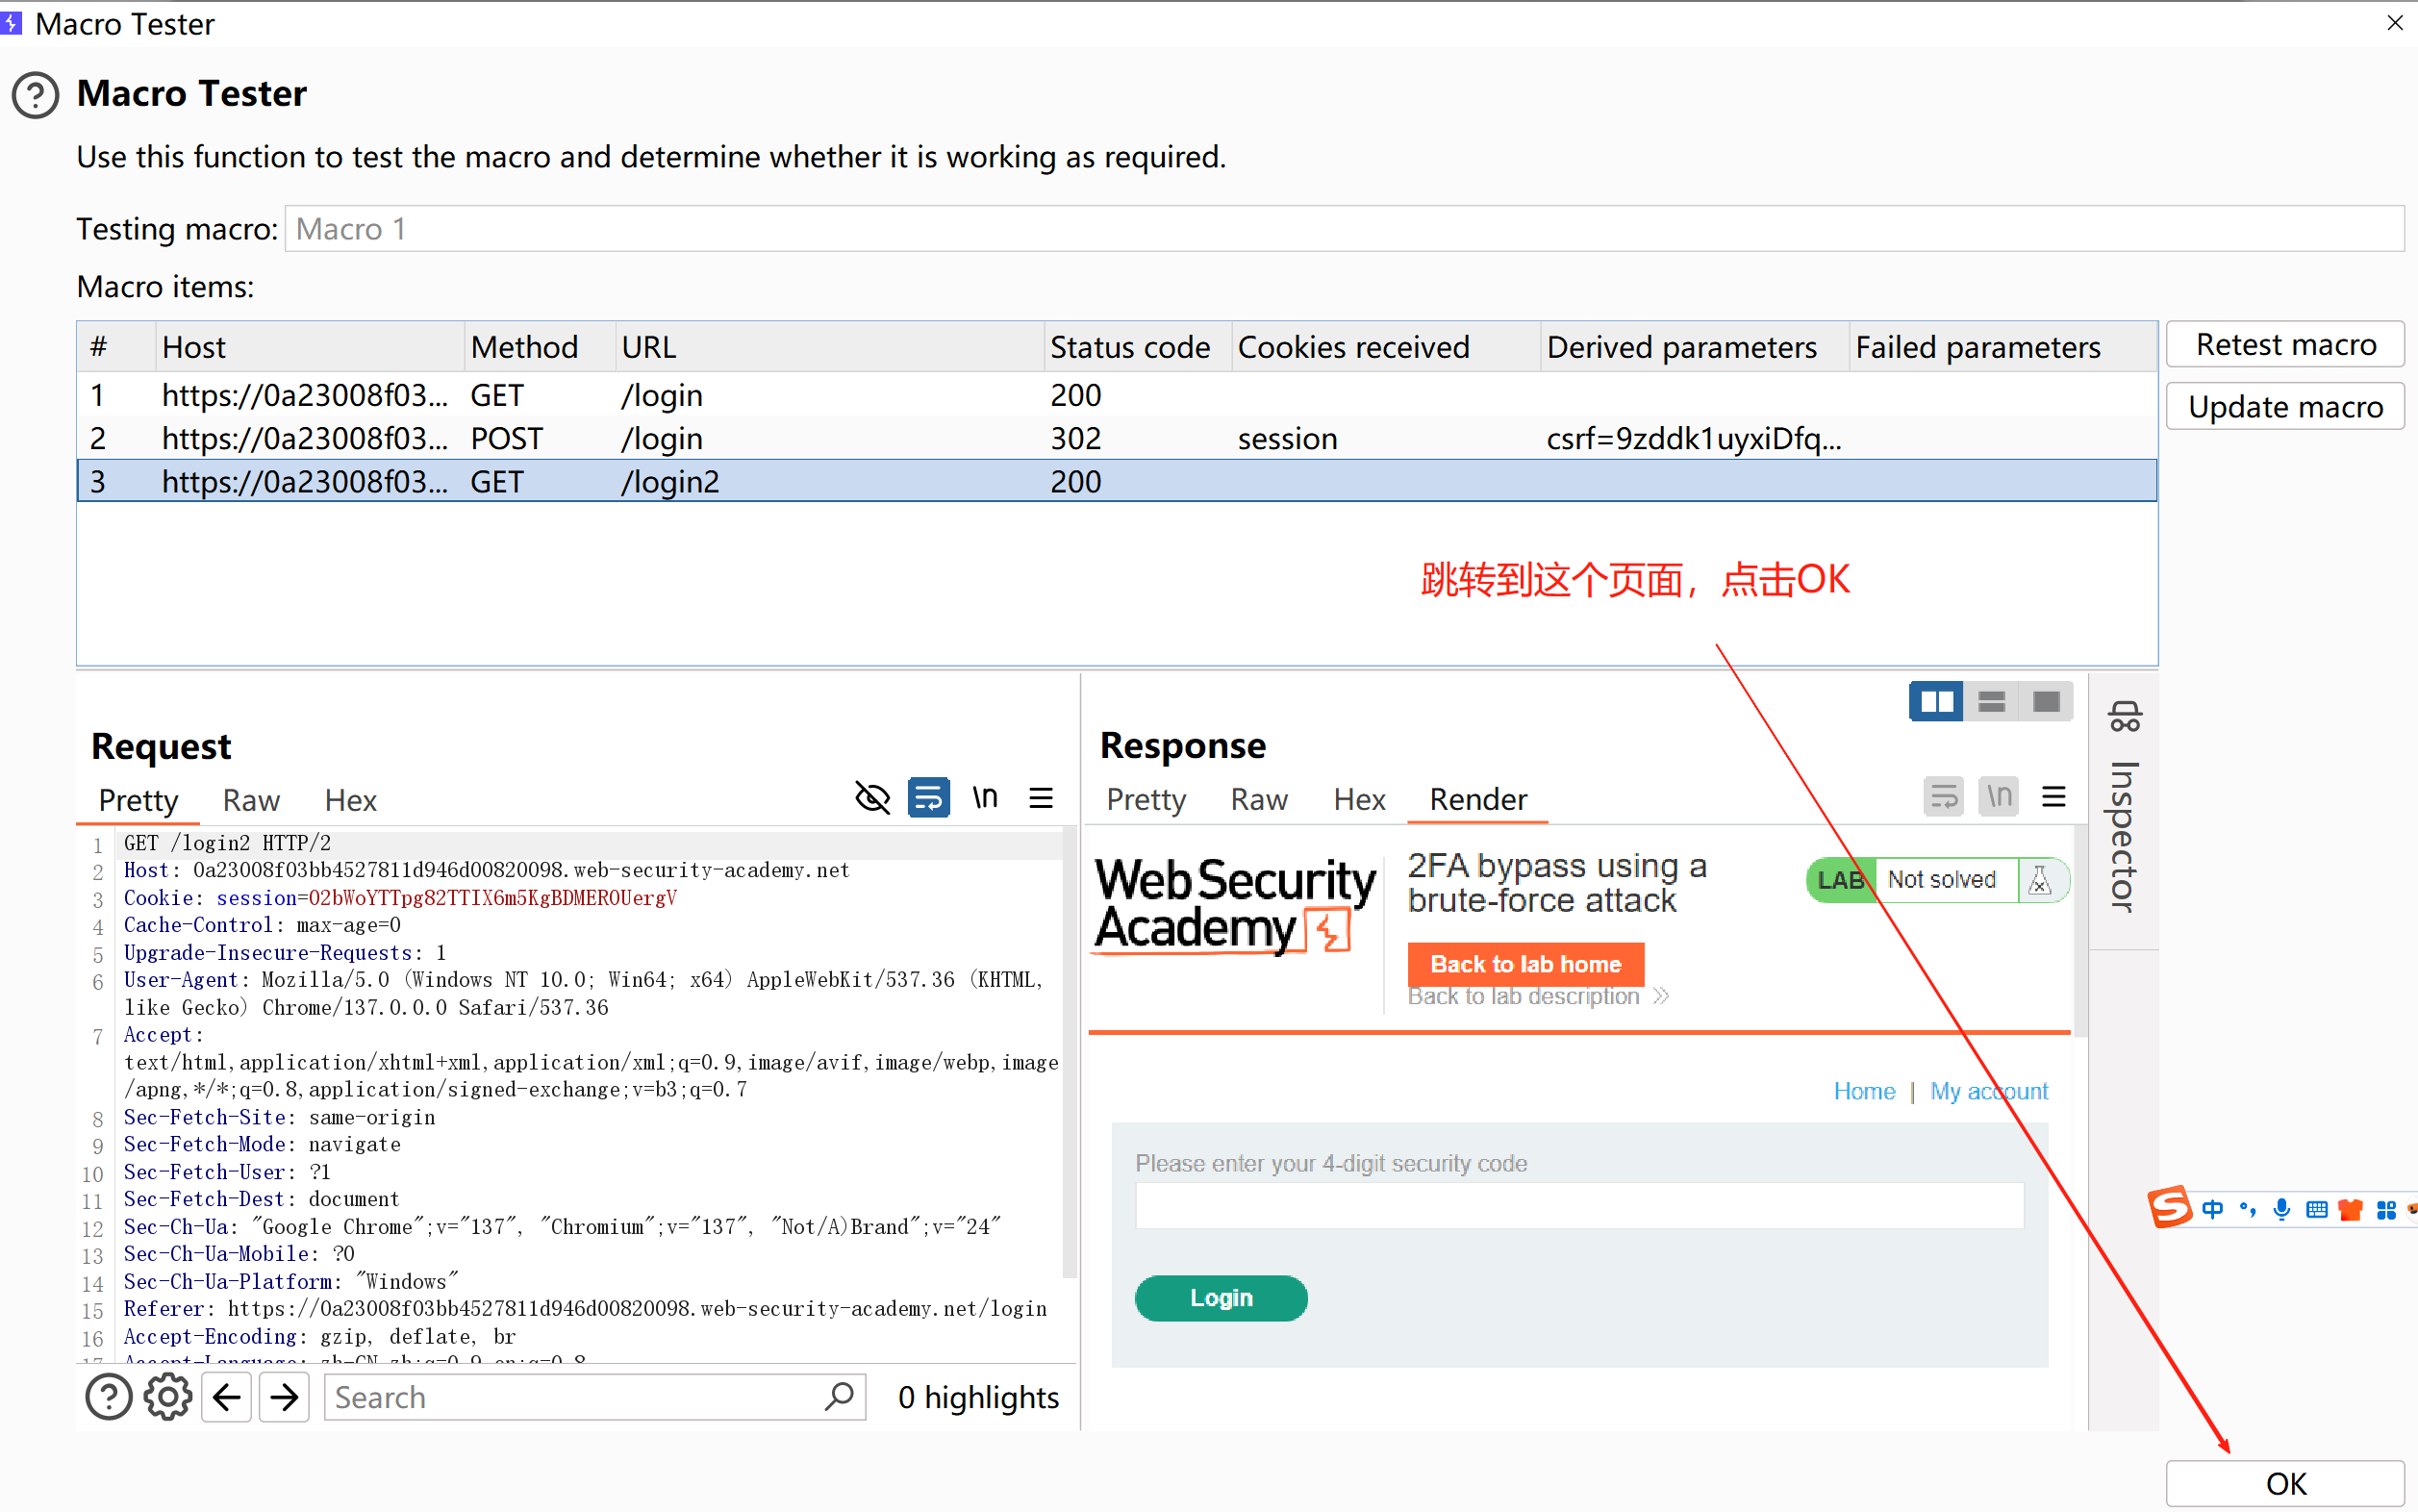Select side-by-side layout icon
Screen dimensions: 2418x1512
[x=1936, y=702]
